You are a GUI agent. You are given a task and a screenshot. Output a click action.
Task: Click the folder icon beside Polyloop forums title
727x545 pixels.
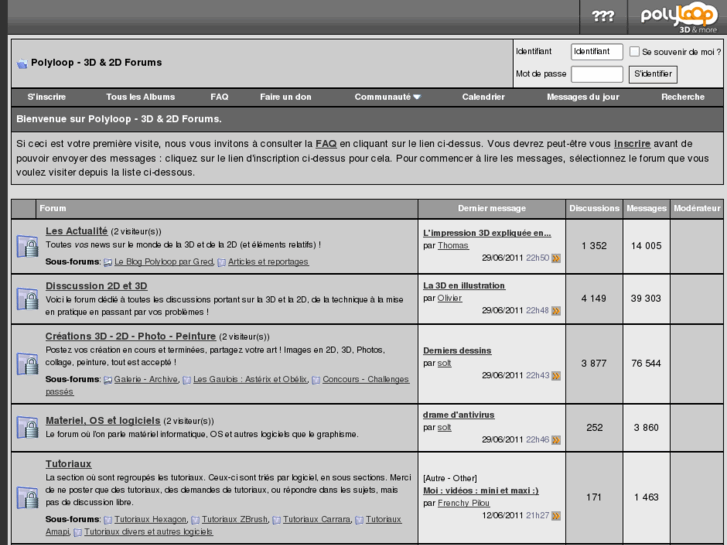(x=22, y=63)
